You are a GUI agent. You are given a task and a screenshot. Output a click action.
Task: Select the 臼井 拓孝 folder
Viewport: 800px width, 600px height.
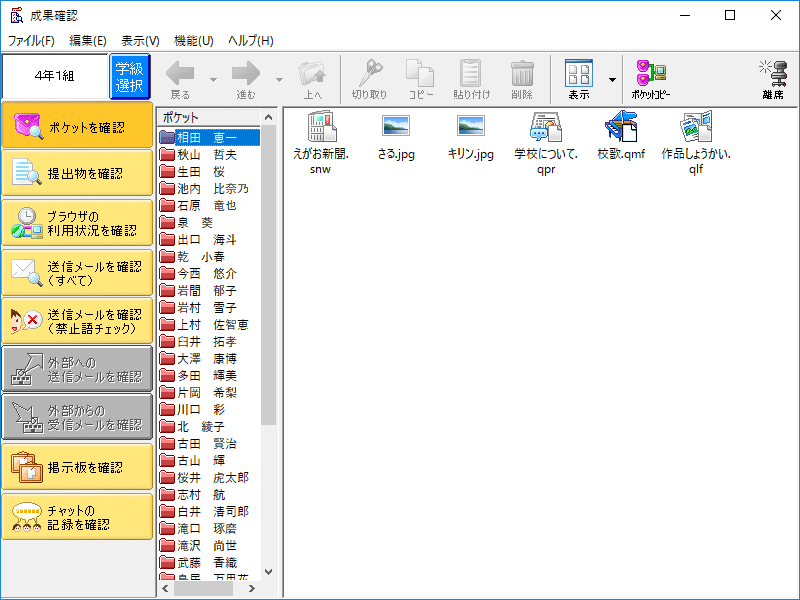(x=198, y=342)
